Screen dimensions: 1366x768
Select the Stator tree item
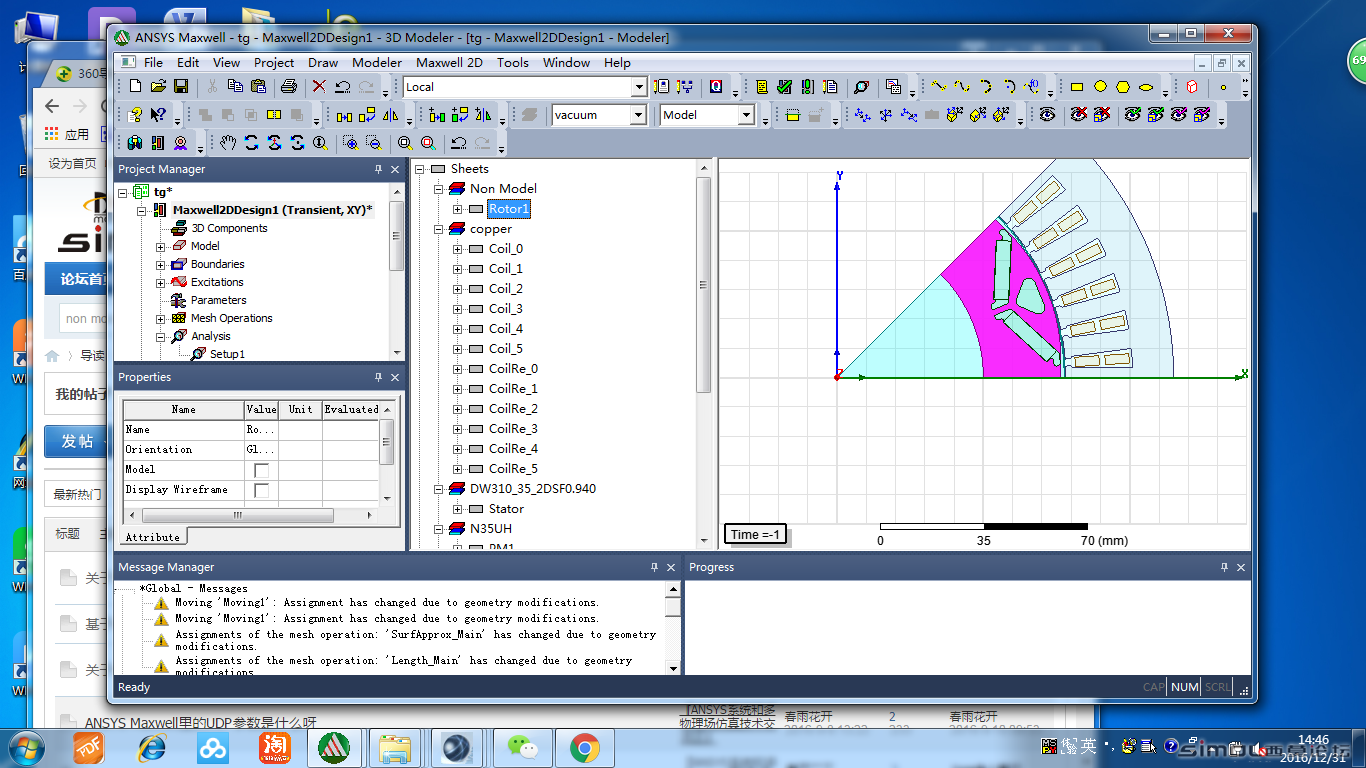pyautogui.click(x=506, y=509)
